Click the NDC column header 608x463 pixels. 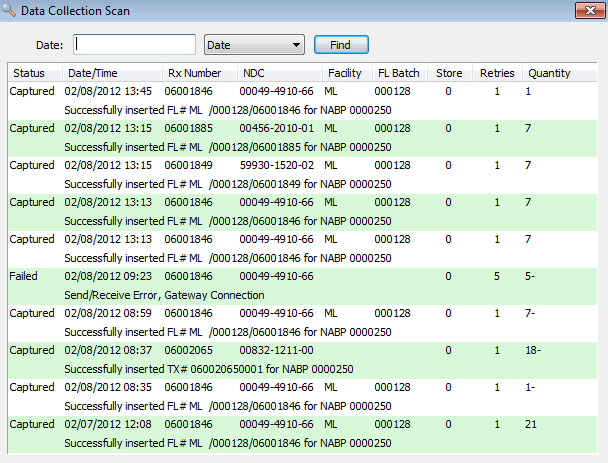click(254, 73)
